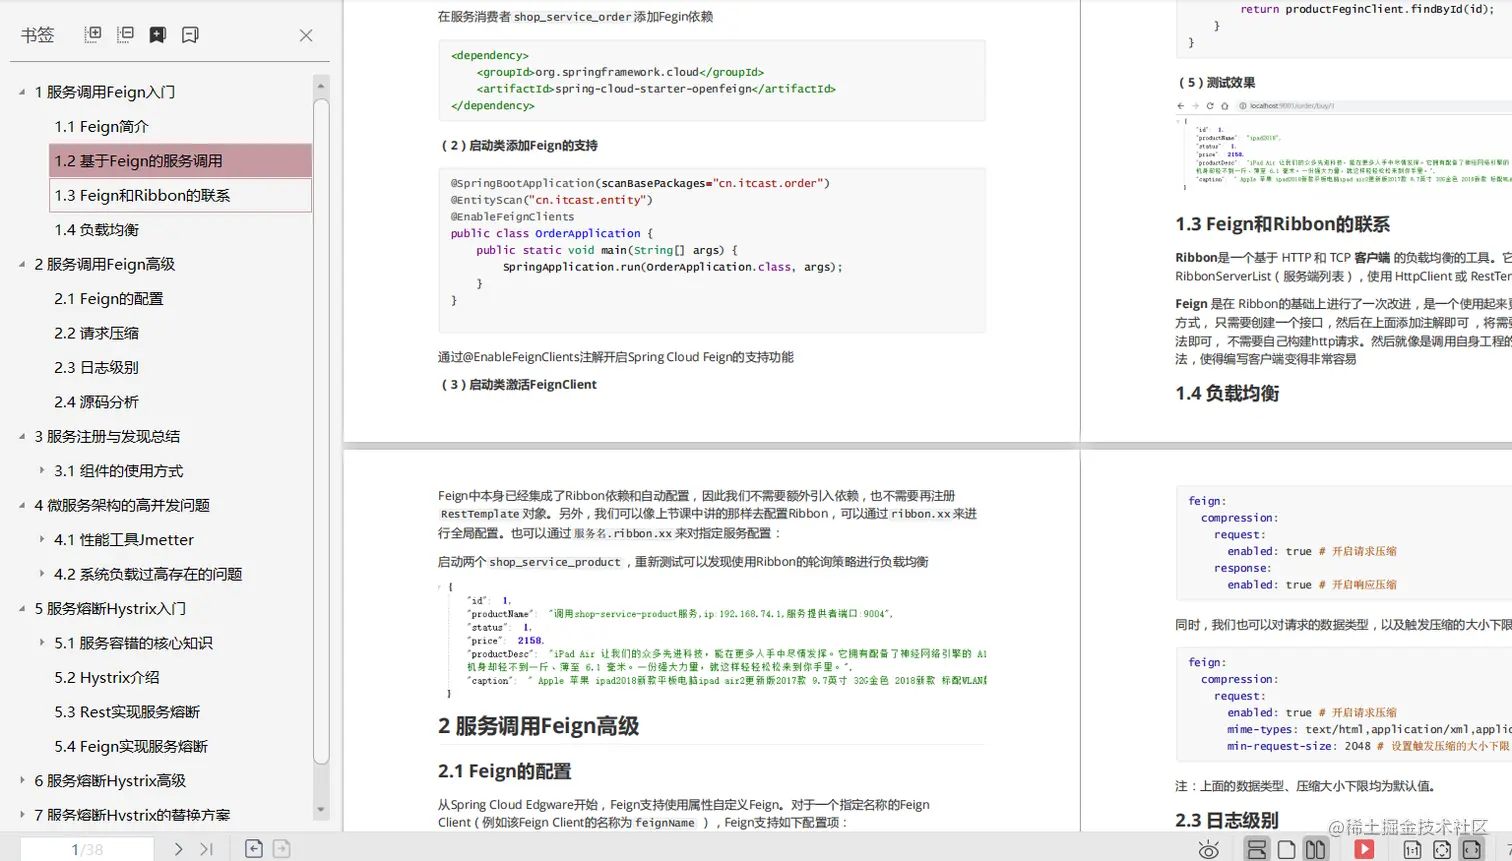This screenshot has height=861, width=1512.
Task: Open bookmark '2.1 Feign的配置'
Action: (x=108, y=298)
